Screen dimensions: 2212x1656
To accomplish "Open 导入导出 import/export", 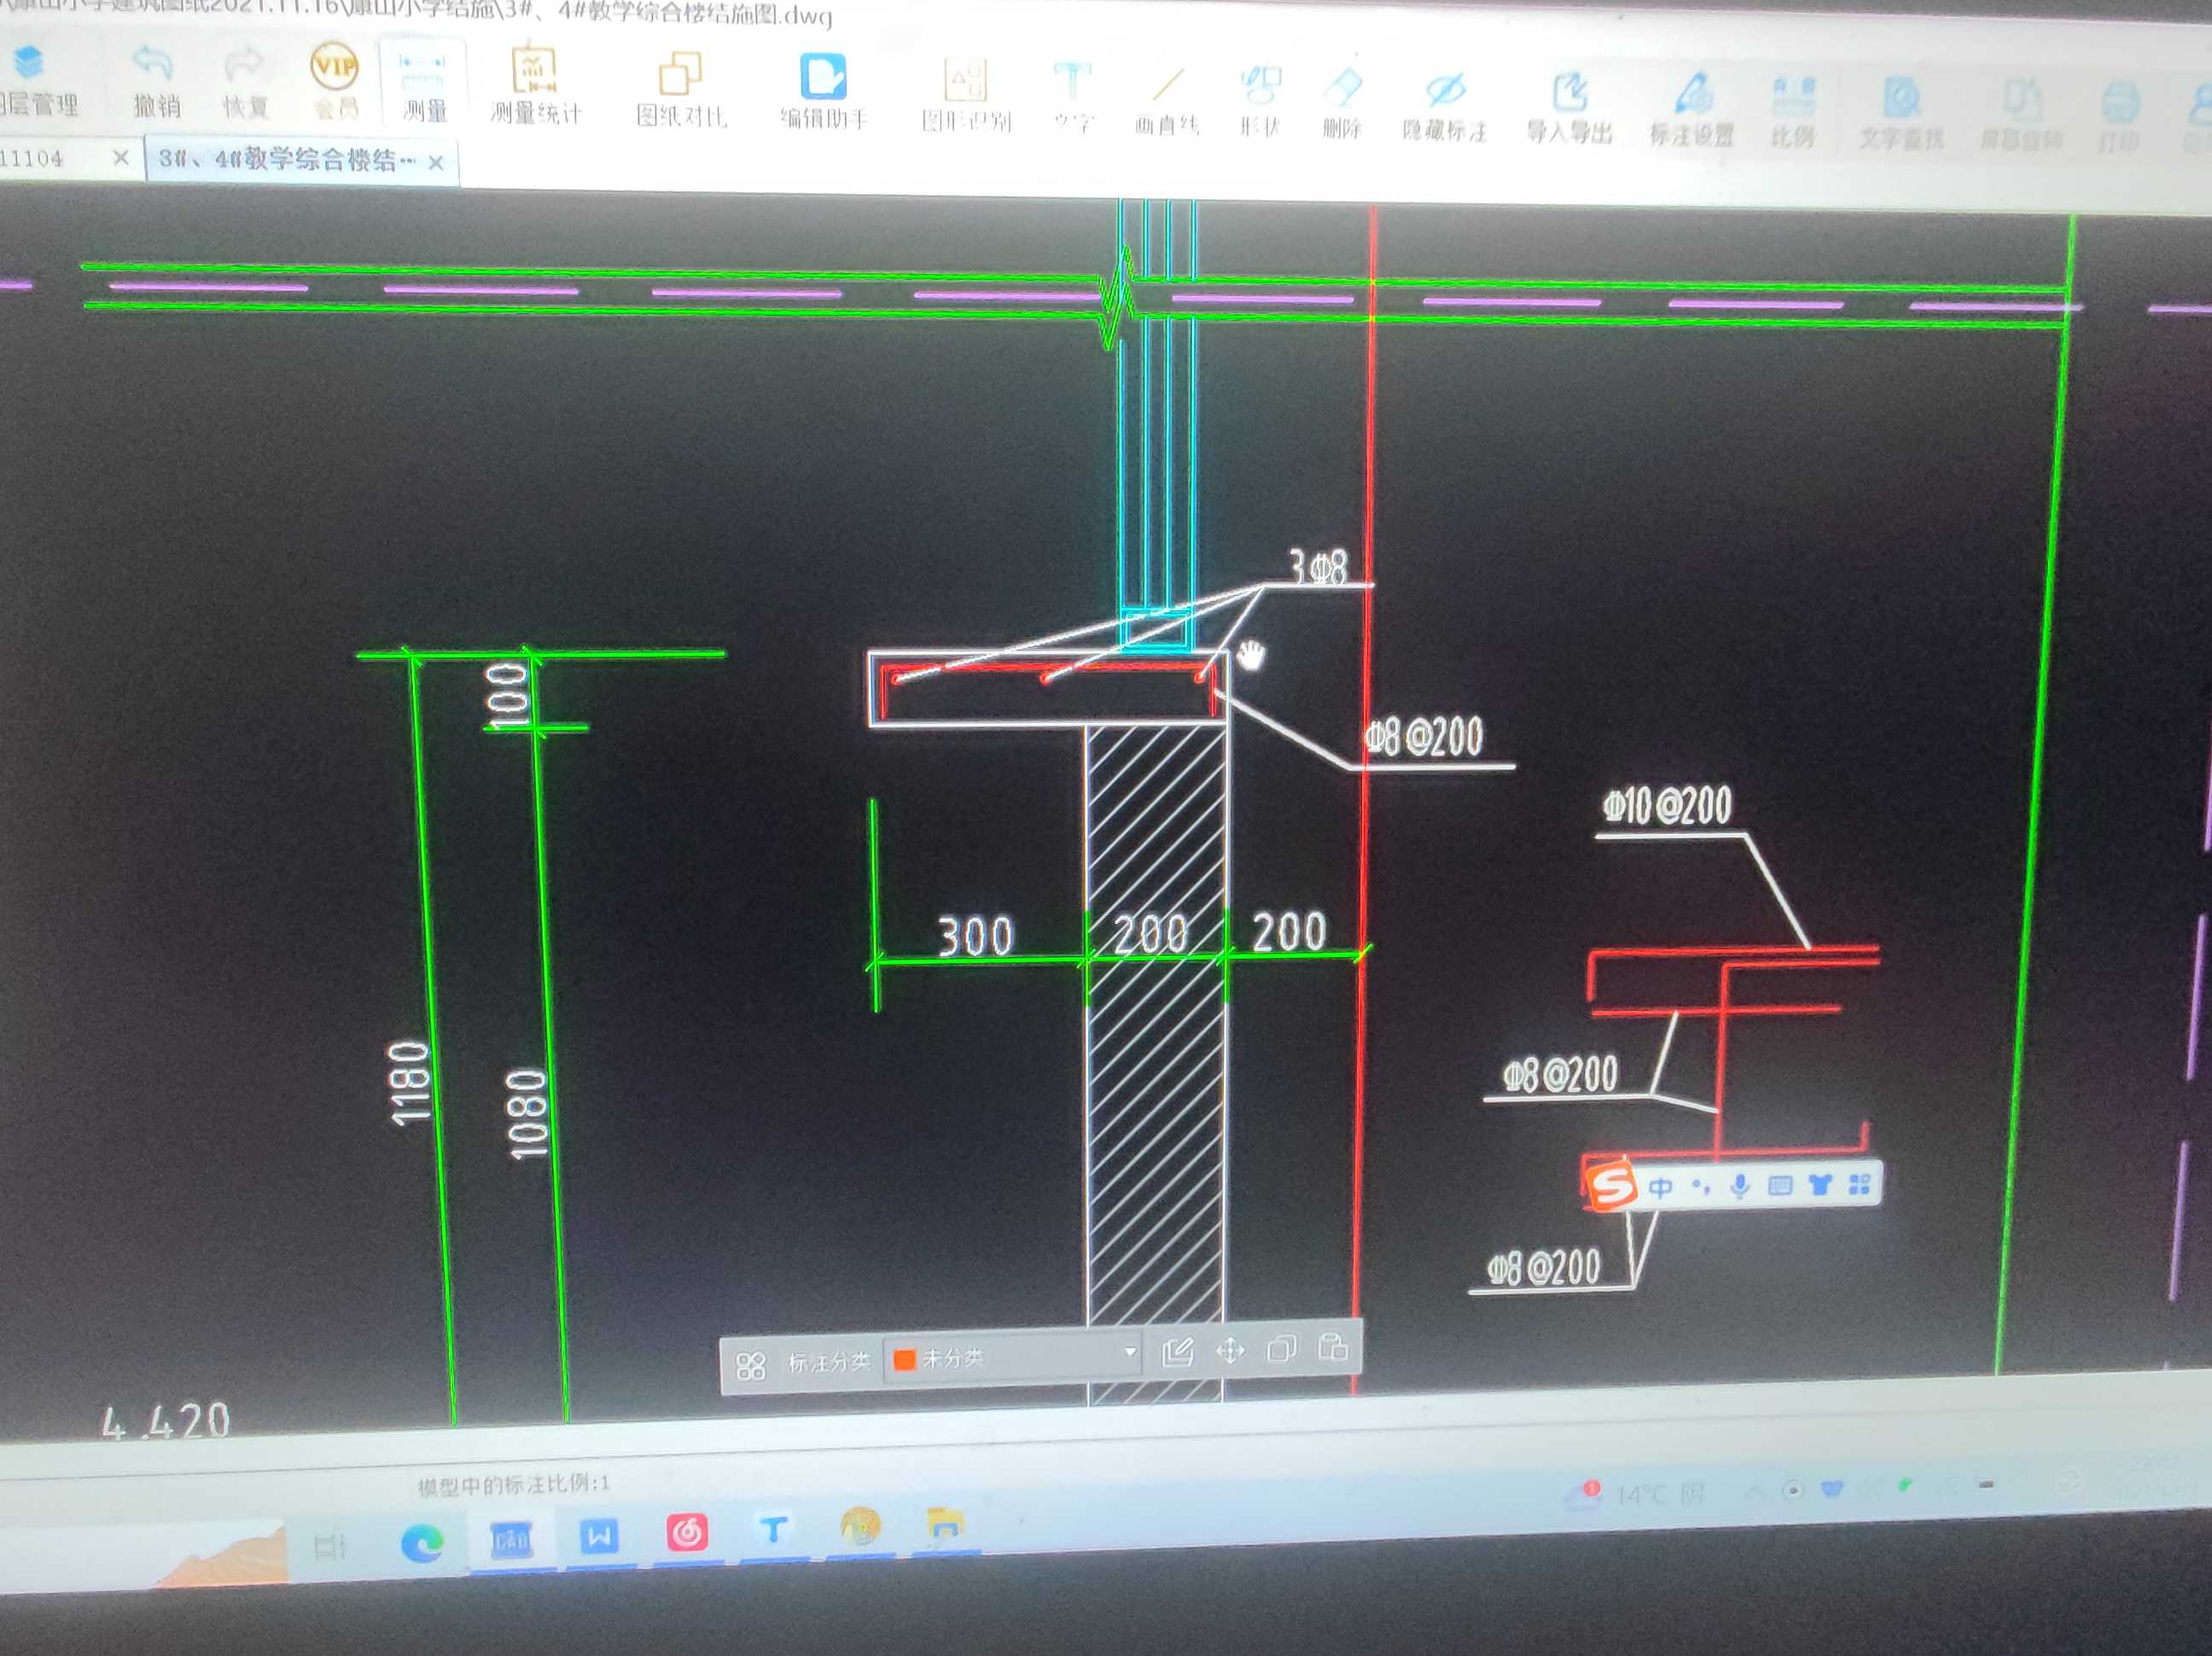I will point(1570,109).
